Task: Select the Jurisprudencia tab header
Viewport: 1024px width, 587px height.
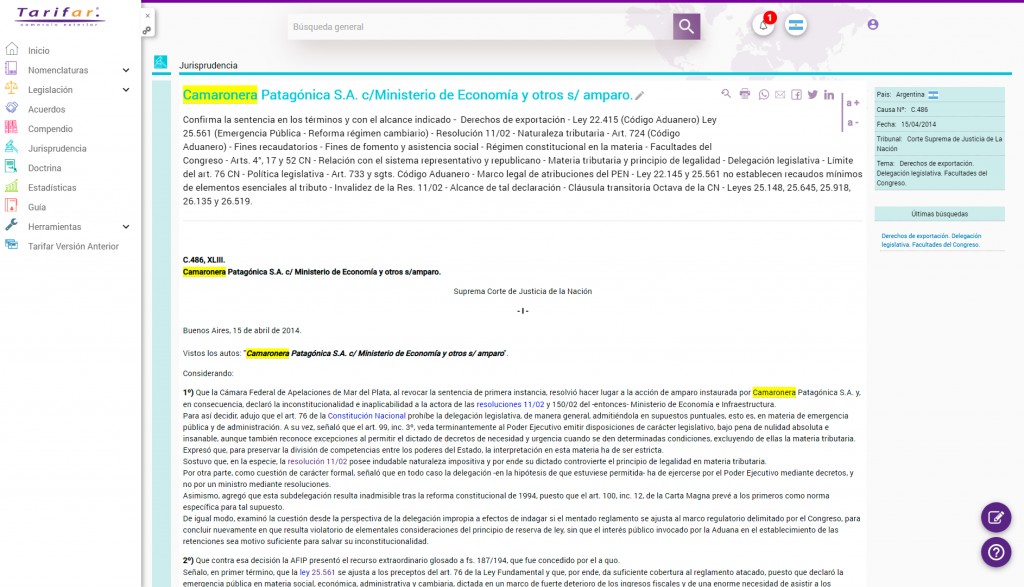Action: [x=208, y=65]
